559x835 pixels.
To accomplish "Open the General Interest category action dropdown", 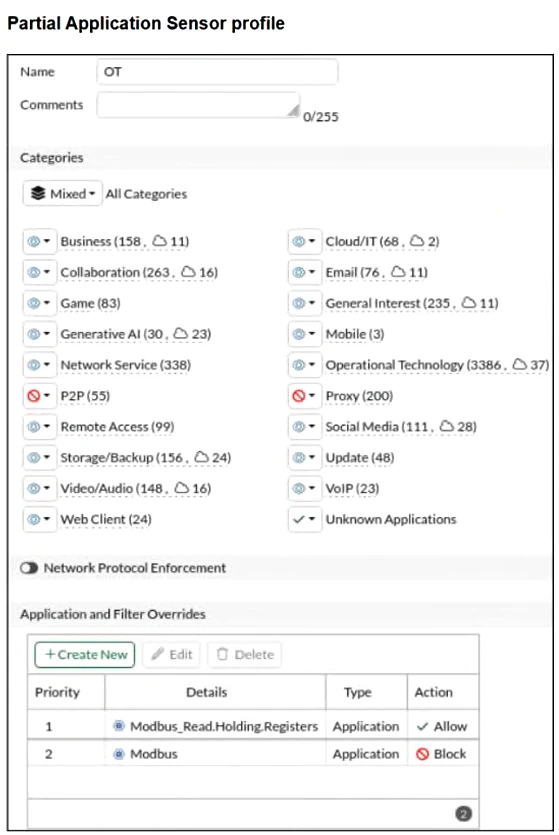I will click(305, 303).
